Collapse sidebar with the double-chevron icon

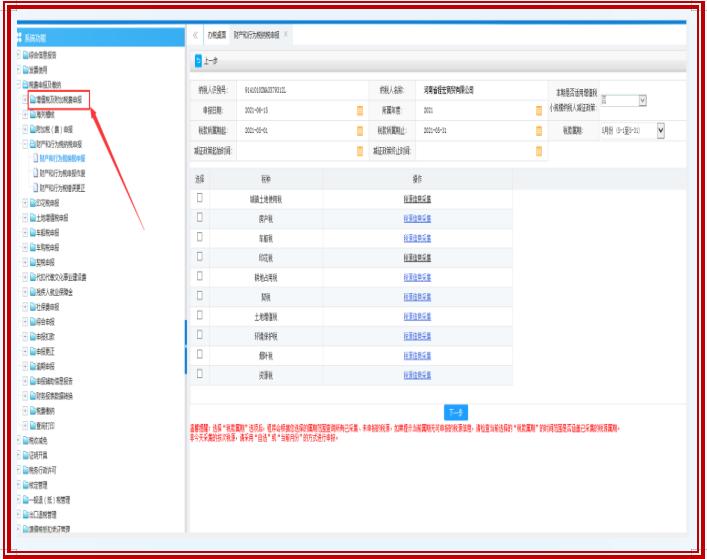point(195,35)
